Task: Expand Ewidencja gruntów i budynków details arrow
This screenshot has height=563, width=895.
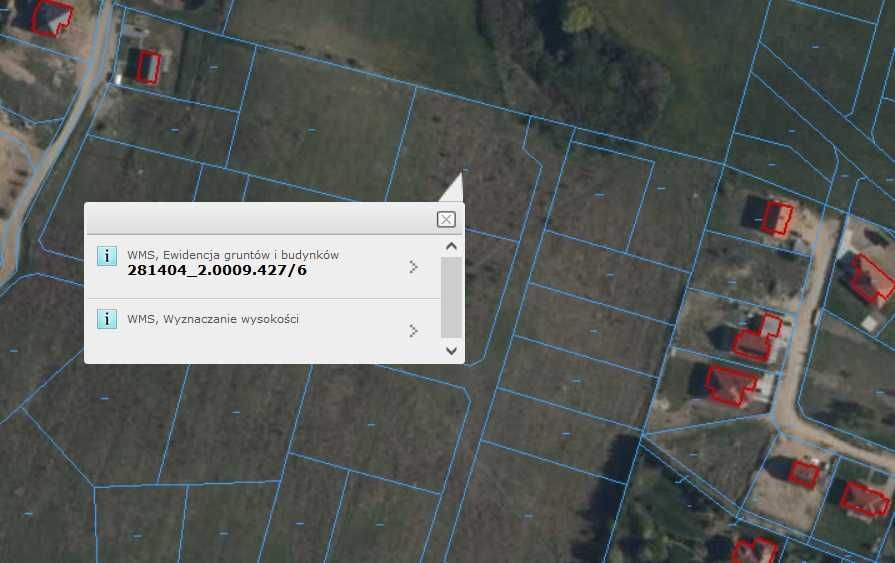Action: (413, 267)
